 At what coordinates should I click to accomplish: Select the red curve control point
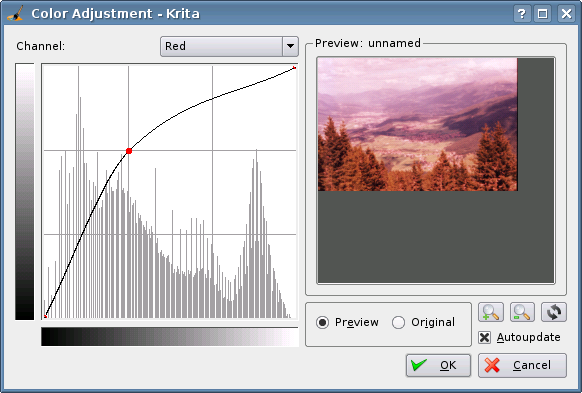pos(129,151)
